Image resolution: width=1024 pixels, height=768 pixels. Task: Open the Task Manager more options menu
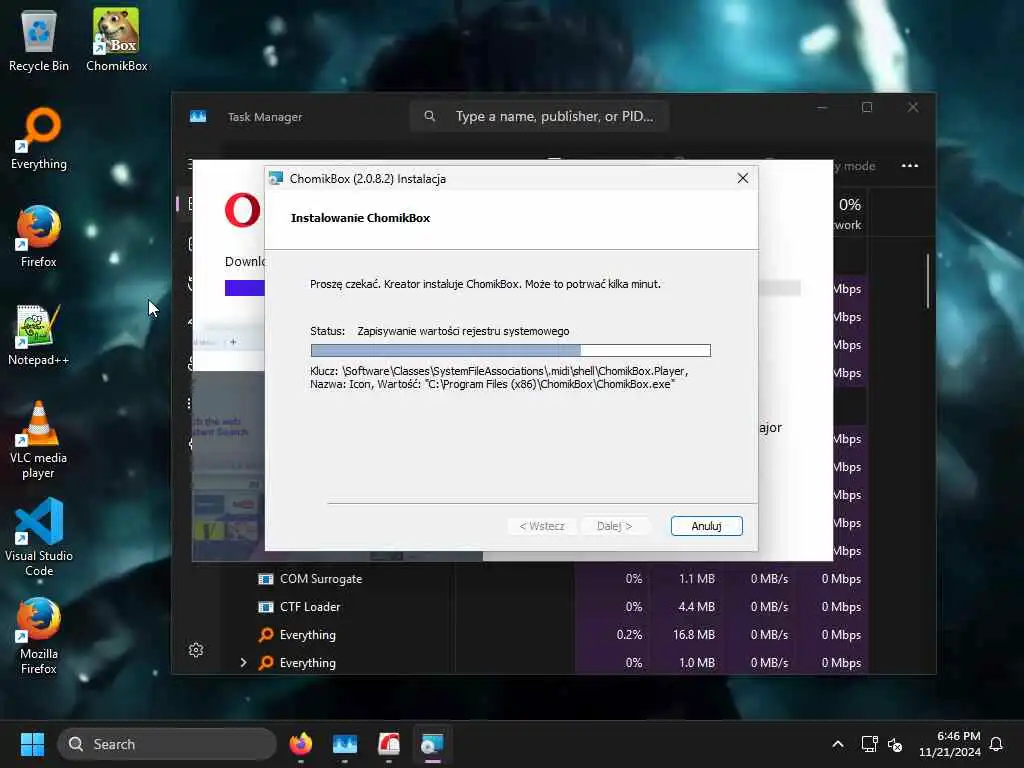(x=910, y=166)
